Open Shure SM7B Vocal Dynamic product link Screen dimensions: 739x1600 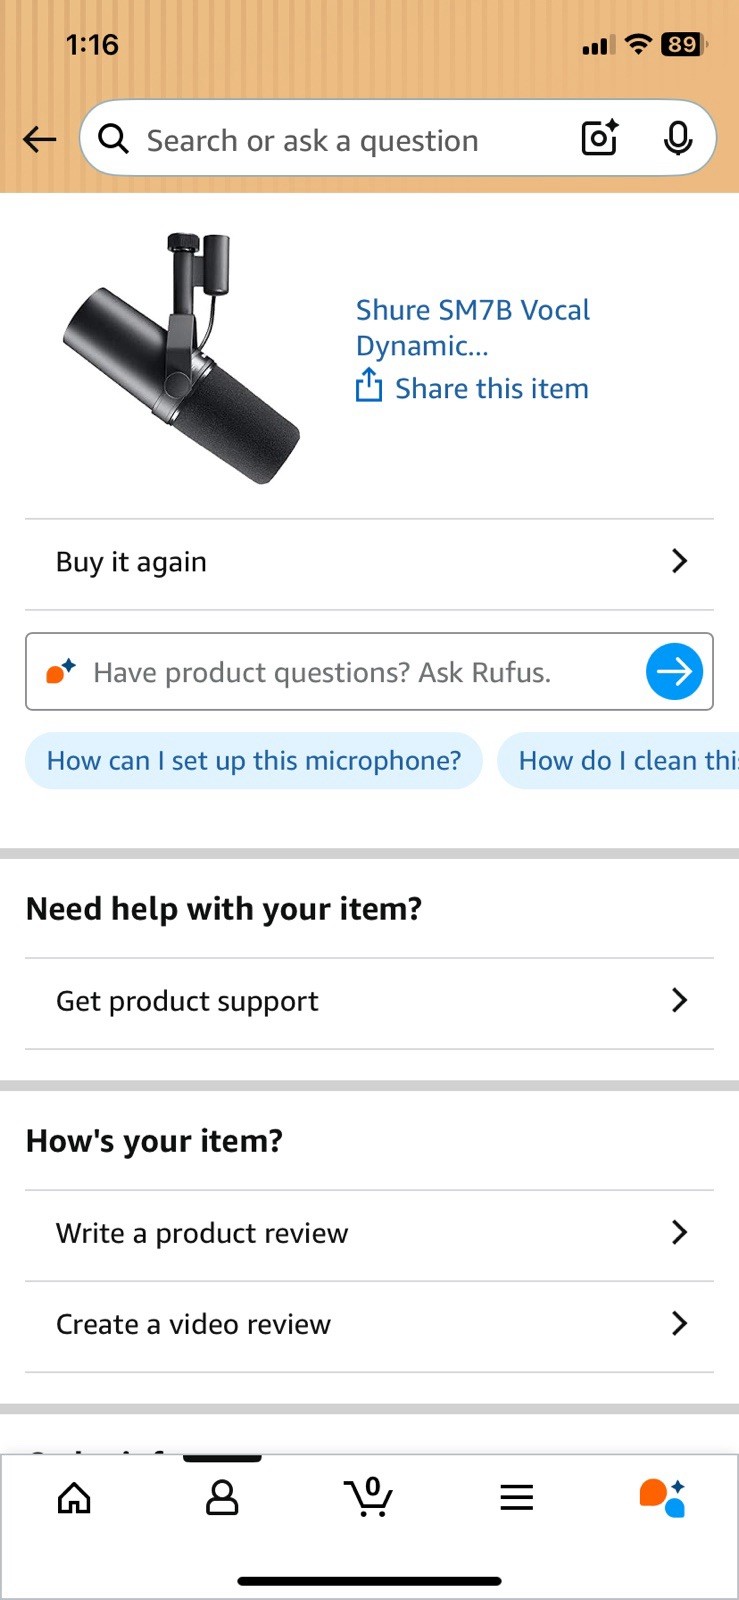pyautogui.click(x=472, y=327)
